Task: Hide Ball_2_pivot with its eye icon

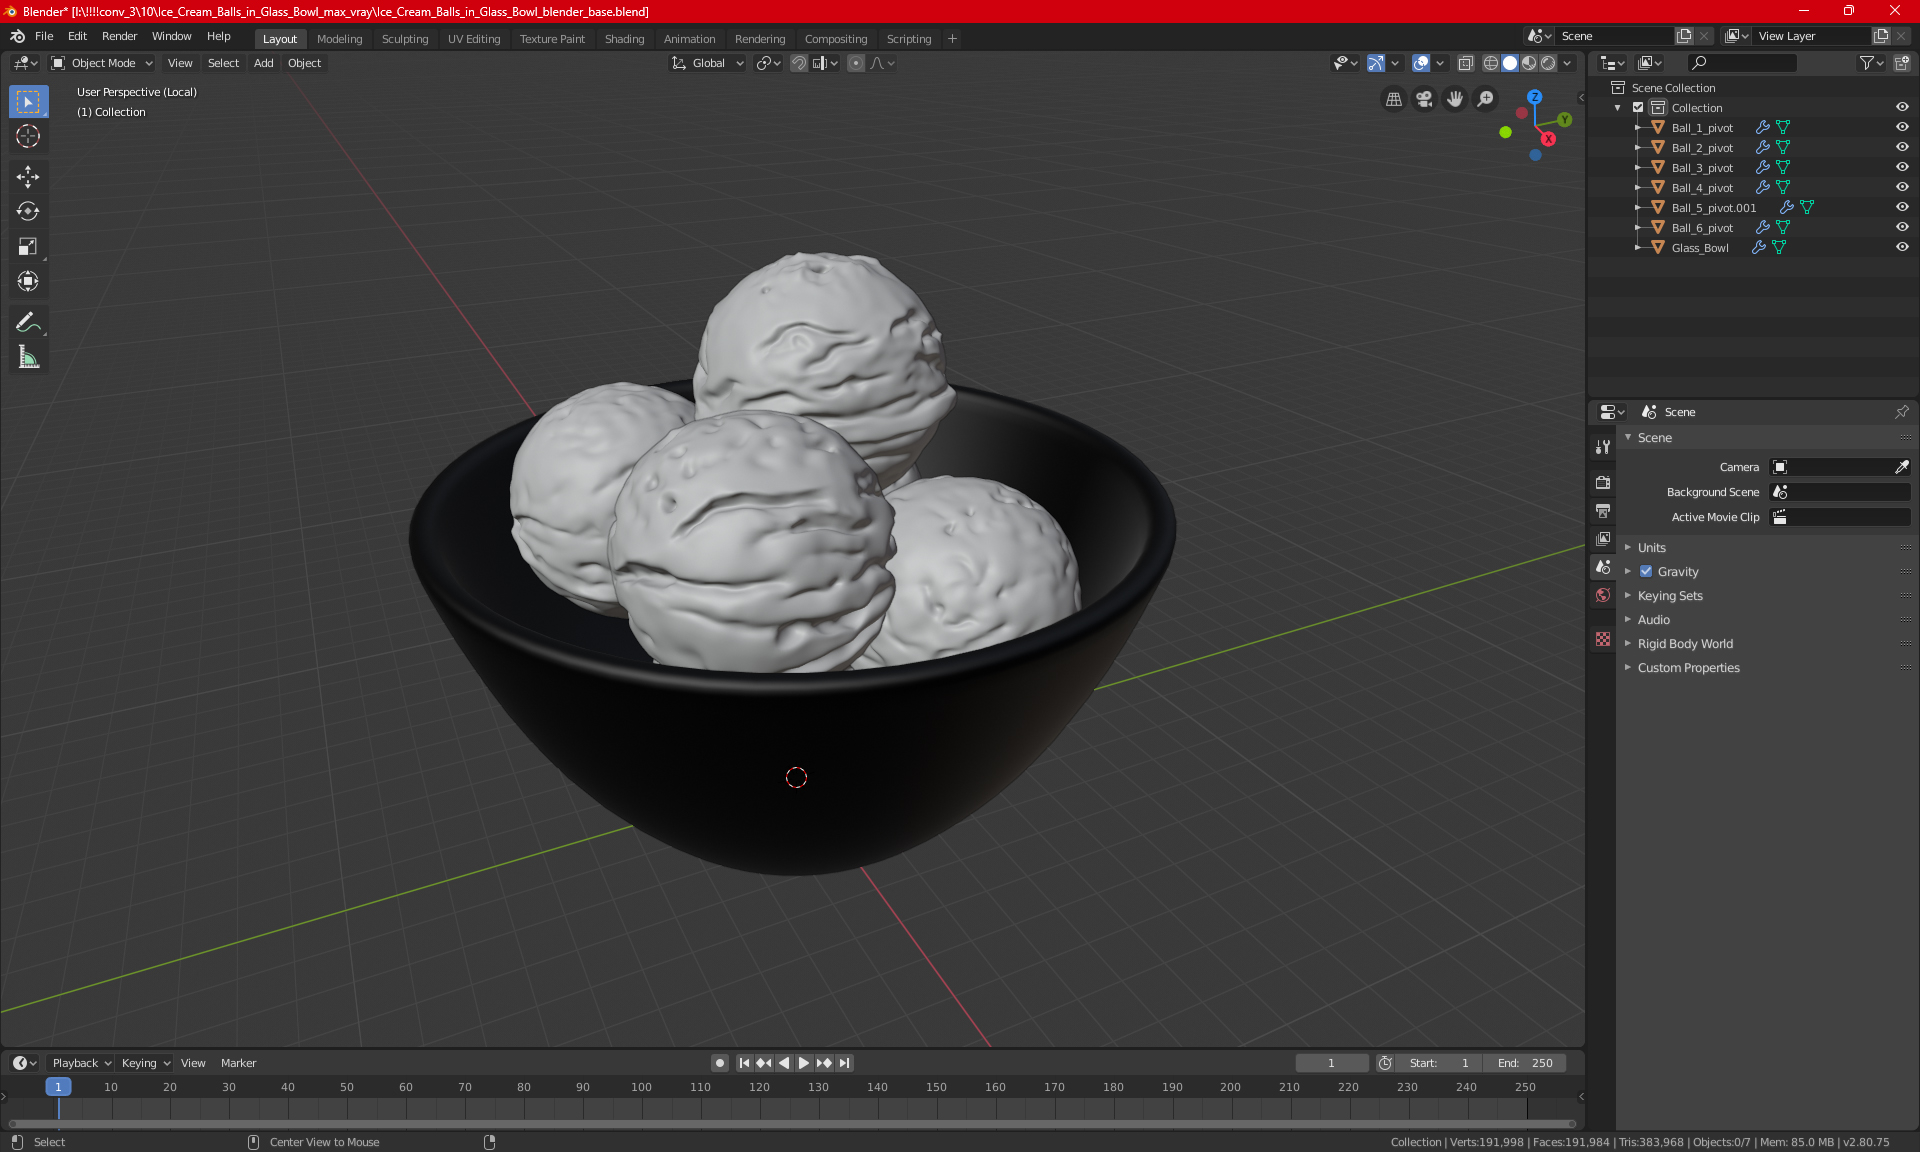Action: (x=1902, y=147)
